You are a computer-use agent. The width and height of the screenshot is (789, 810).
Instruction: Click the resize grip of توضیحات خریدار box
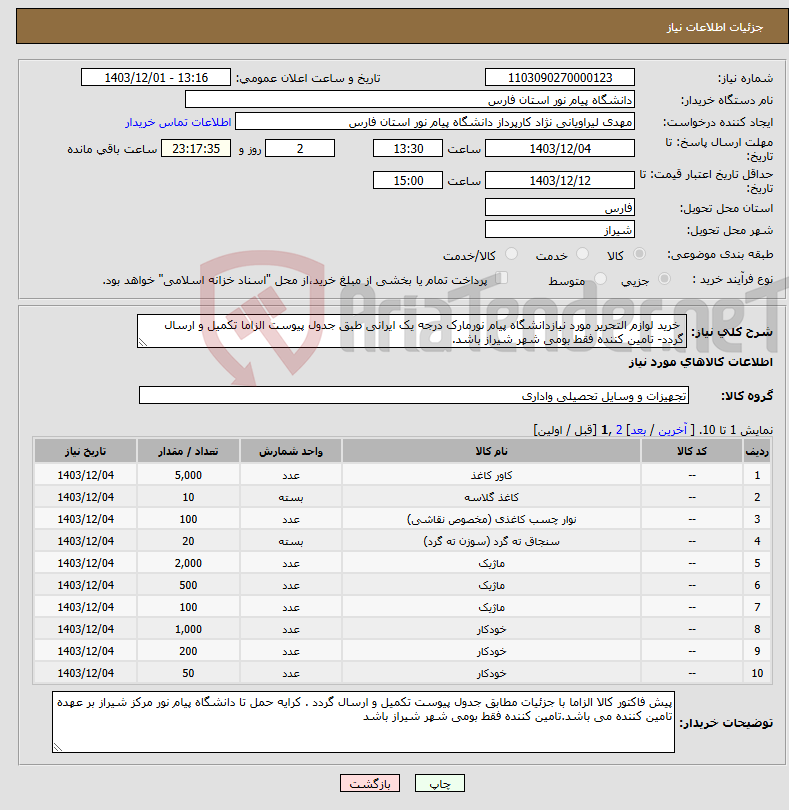coord(57,747)
